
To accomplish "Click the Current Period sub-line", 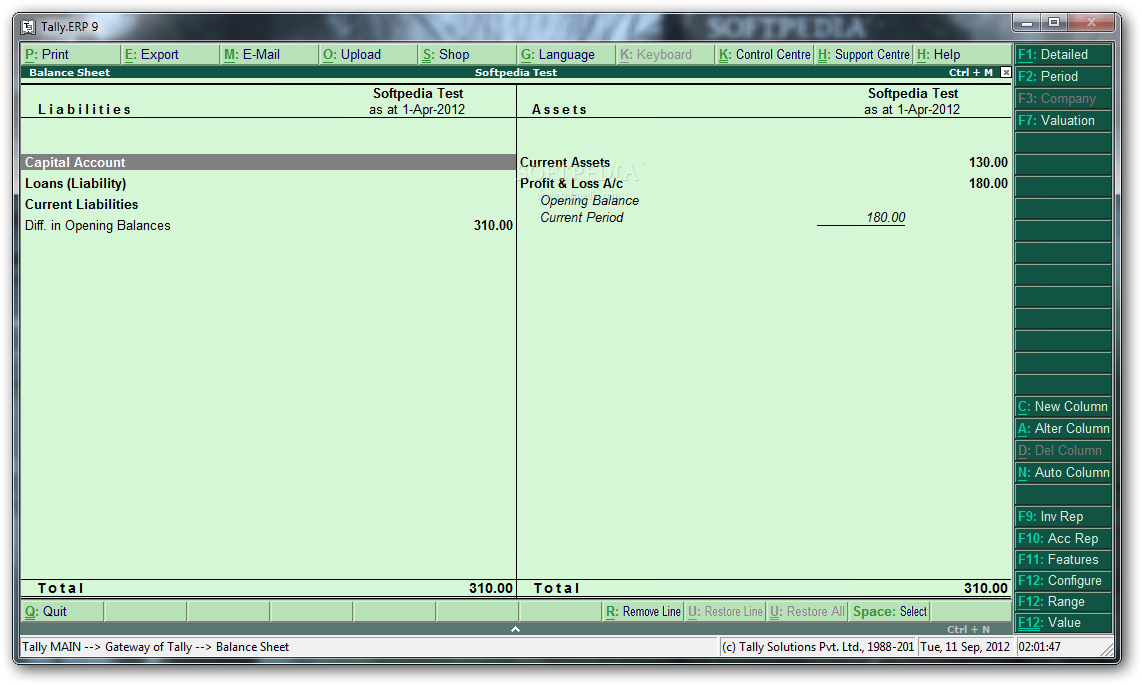I will [x=581, y=217].
